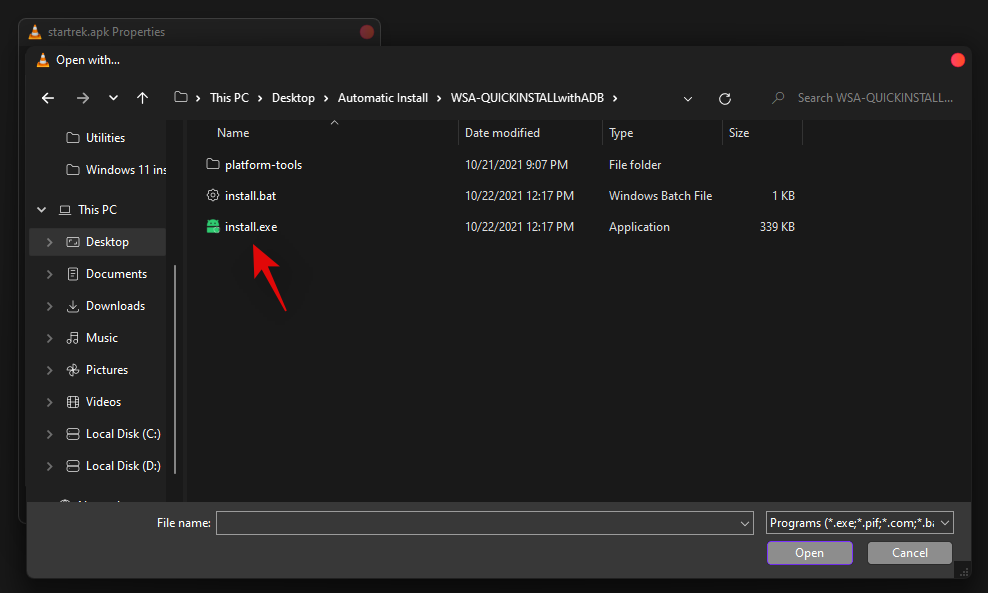The height and width of the screenshot is (593, 988).
Task: Collapse the This PC tree node
Action: [41, 210]
